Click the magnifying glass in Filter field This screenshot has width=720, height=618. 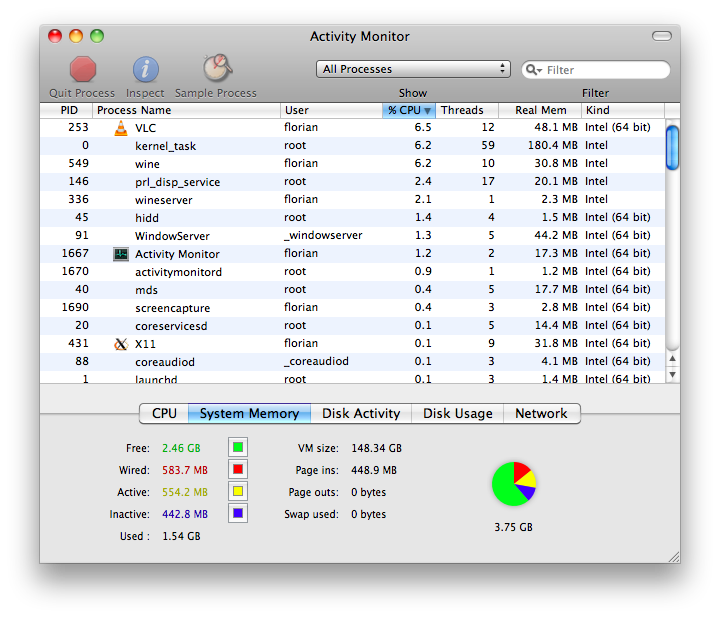tap(534, 70)
